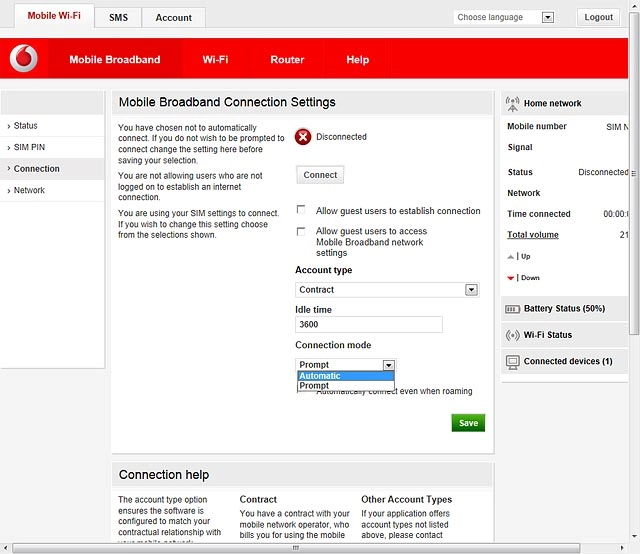Click the Battery Status icon
Image resolution: width=640 pixels, height=554 pixels.
click(x=512, y=309)
